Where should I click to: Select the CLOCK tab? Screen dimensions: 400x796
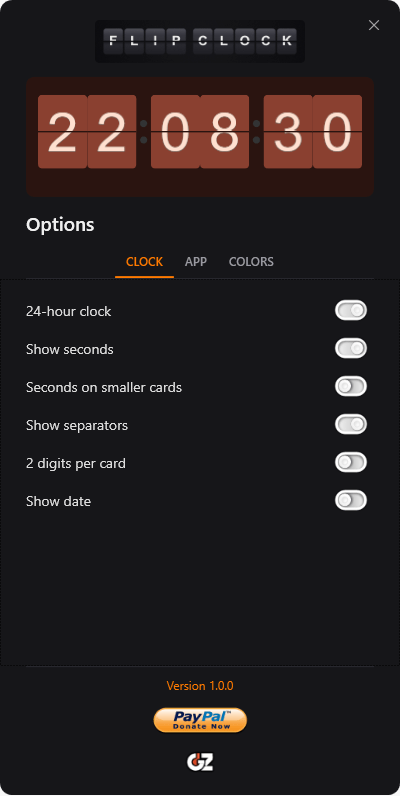145,262
